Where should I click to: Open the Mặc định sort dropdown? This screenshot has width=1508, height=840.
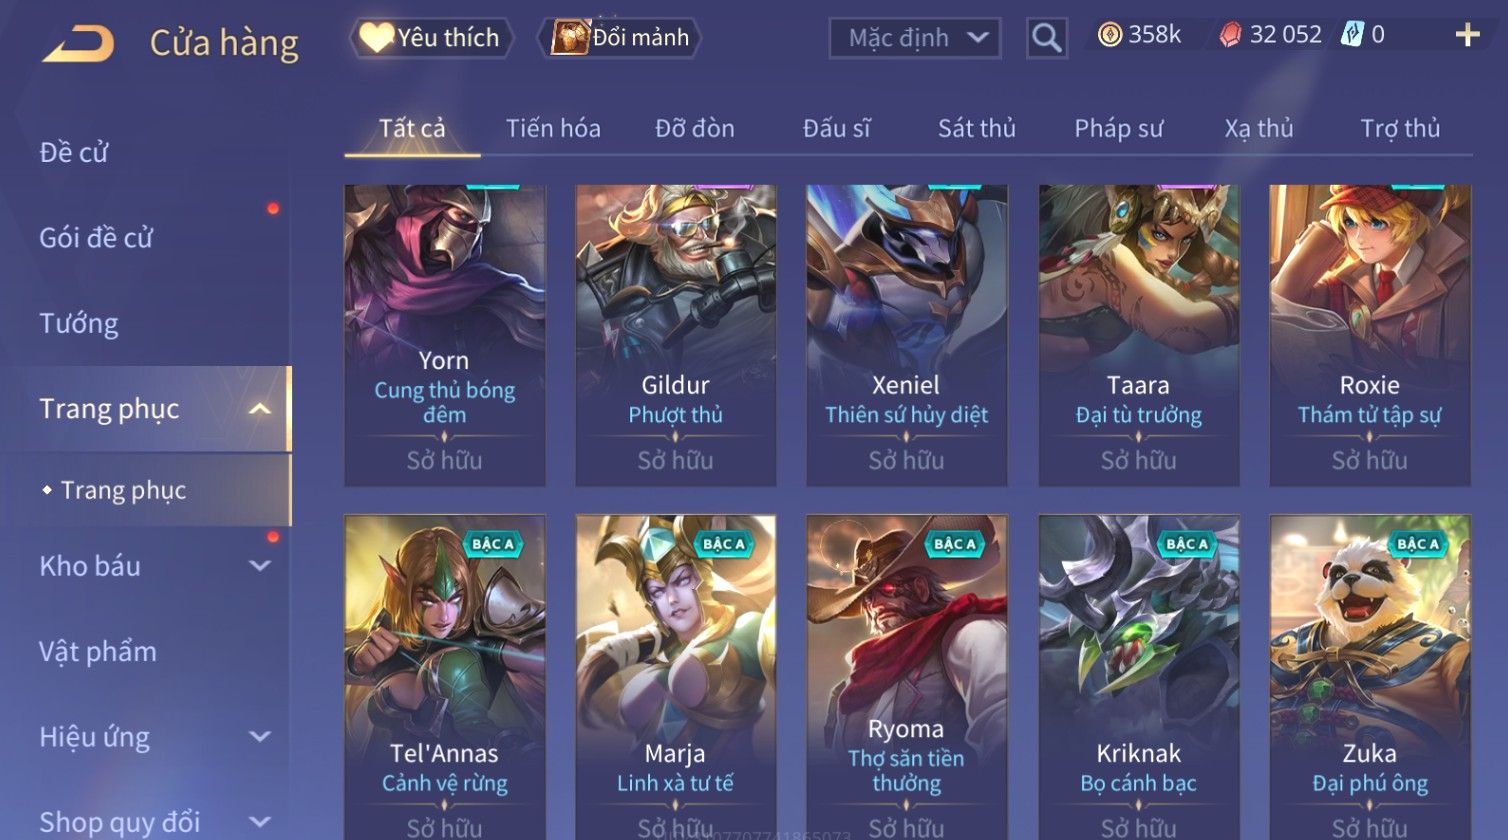point(915,38)
